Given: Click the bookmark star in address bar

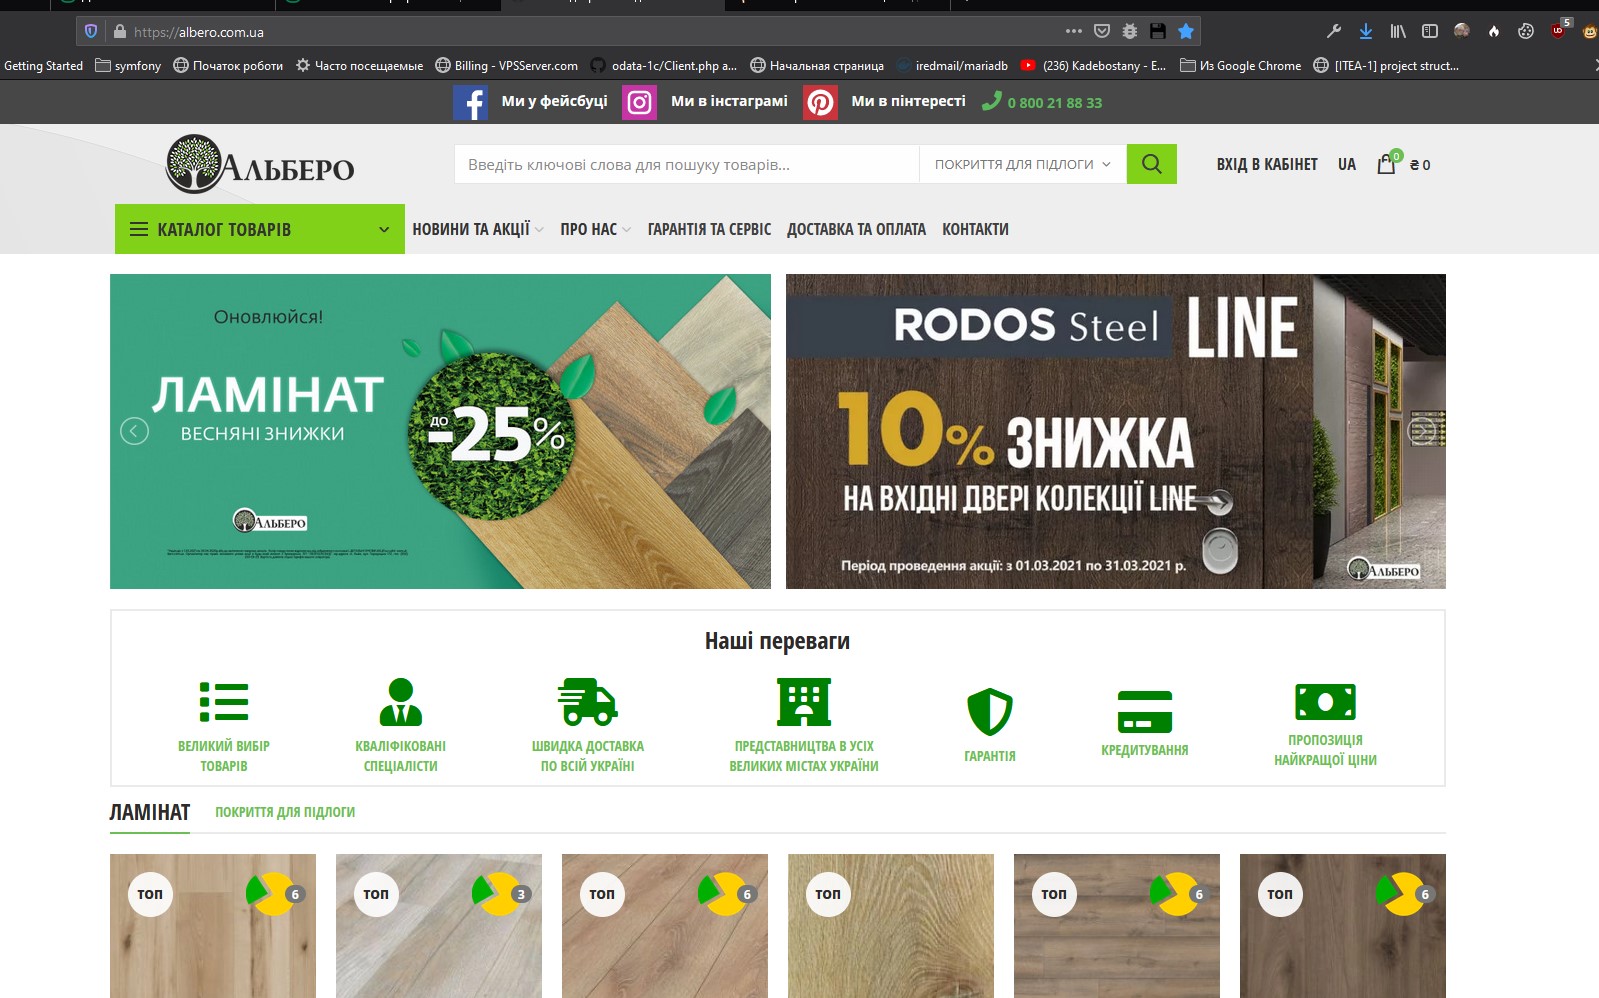Looking at the screenshot, I should click(x=1186, y=31).
